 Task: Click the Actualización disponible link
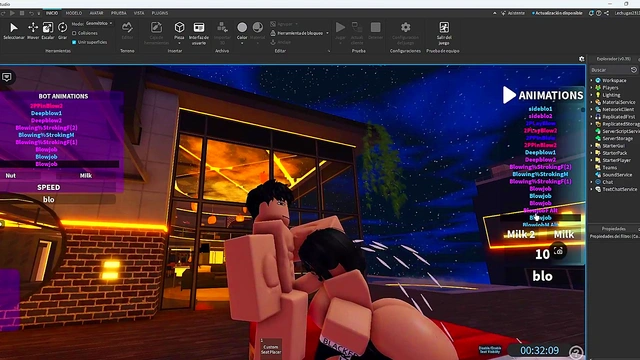(557, 13)
